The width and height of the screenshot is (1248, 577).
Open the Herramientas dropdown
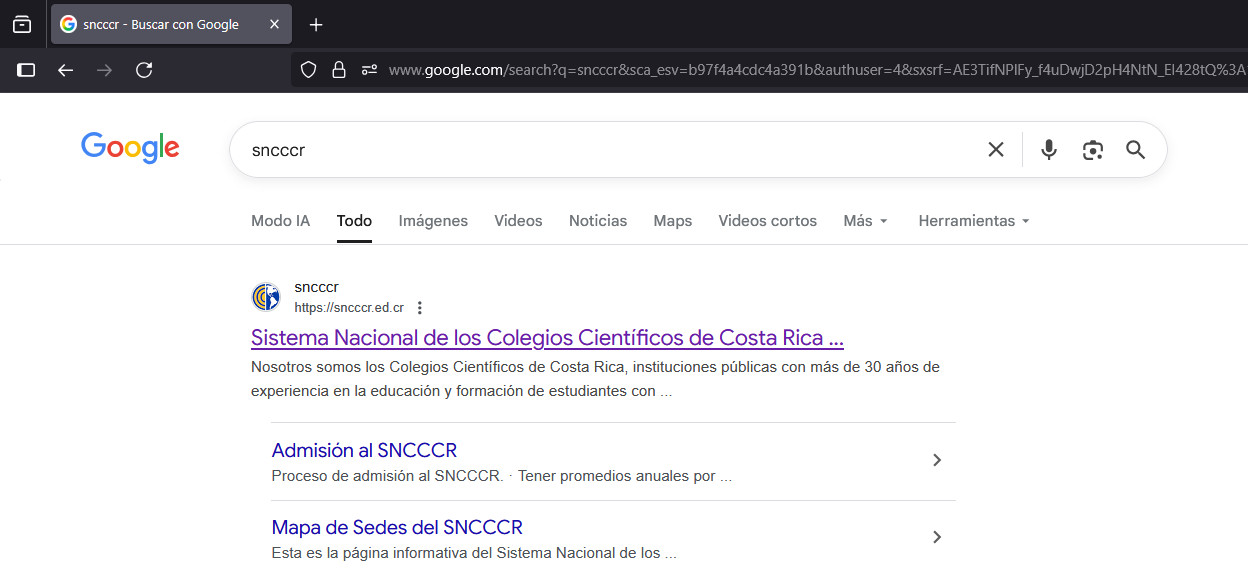click(973, 221)
